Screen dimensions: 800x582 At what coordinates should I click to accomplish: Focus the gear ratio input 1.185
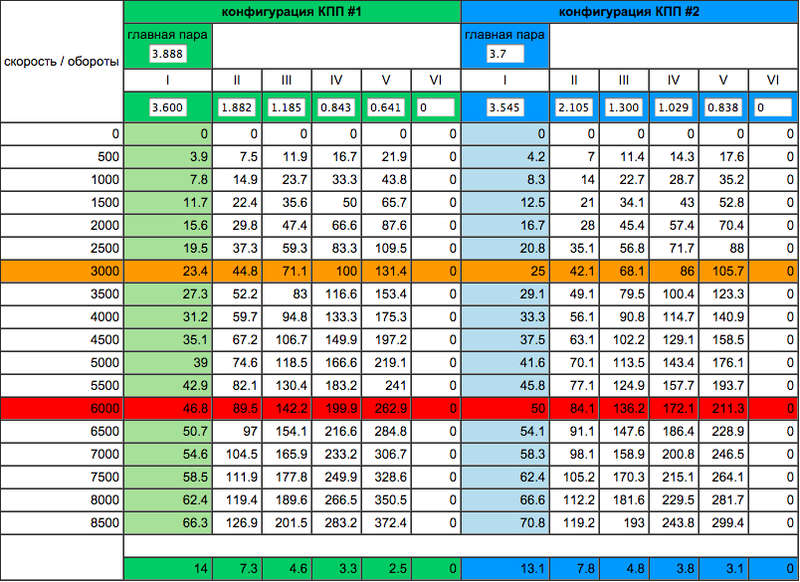[287, 107]
